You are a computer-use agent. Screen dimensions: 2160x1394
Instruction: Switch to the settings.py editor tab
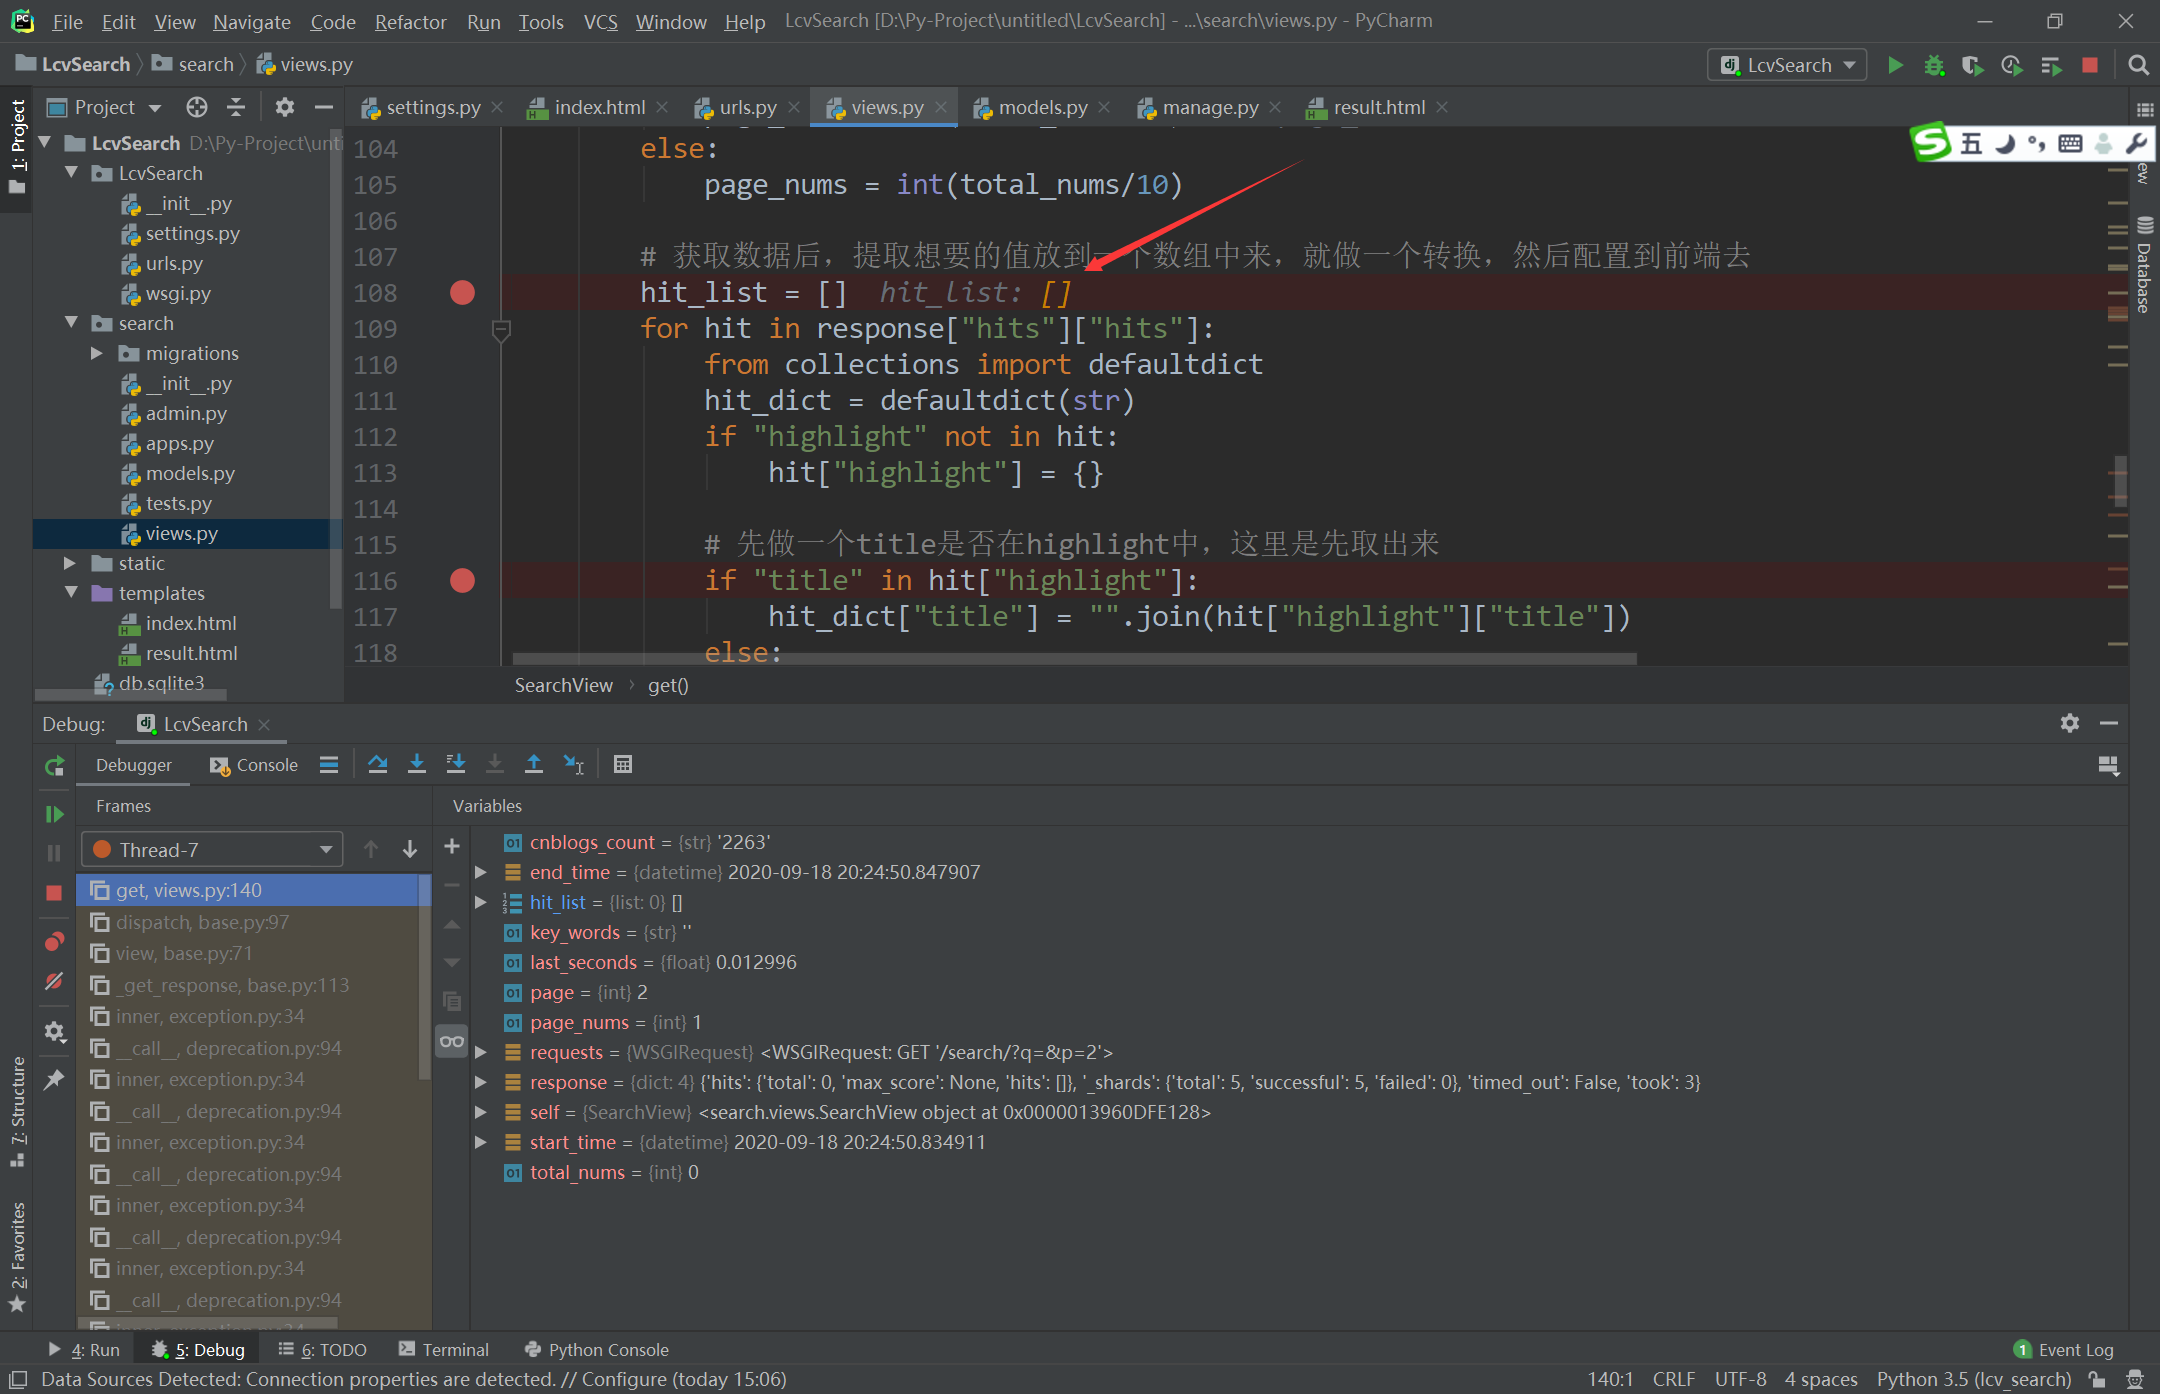(x=433, y=107)
